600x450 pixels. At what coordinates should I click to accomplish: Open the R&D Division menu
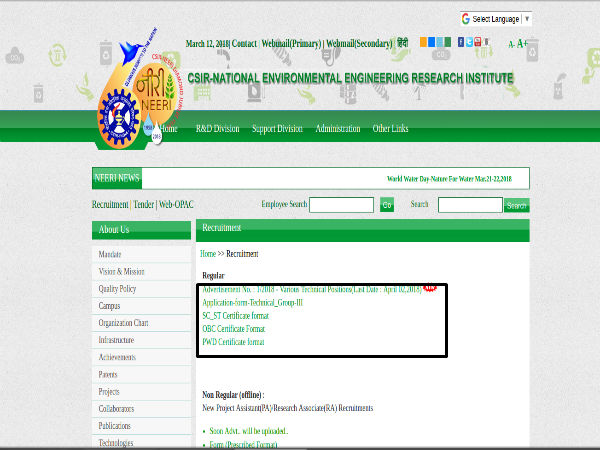click(x=217, y=129)
